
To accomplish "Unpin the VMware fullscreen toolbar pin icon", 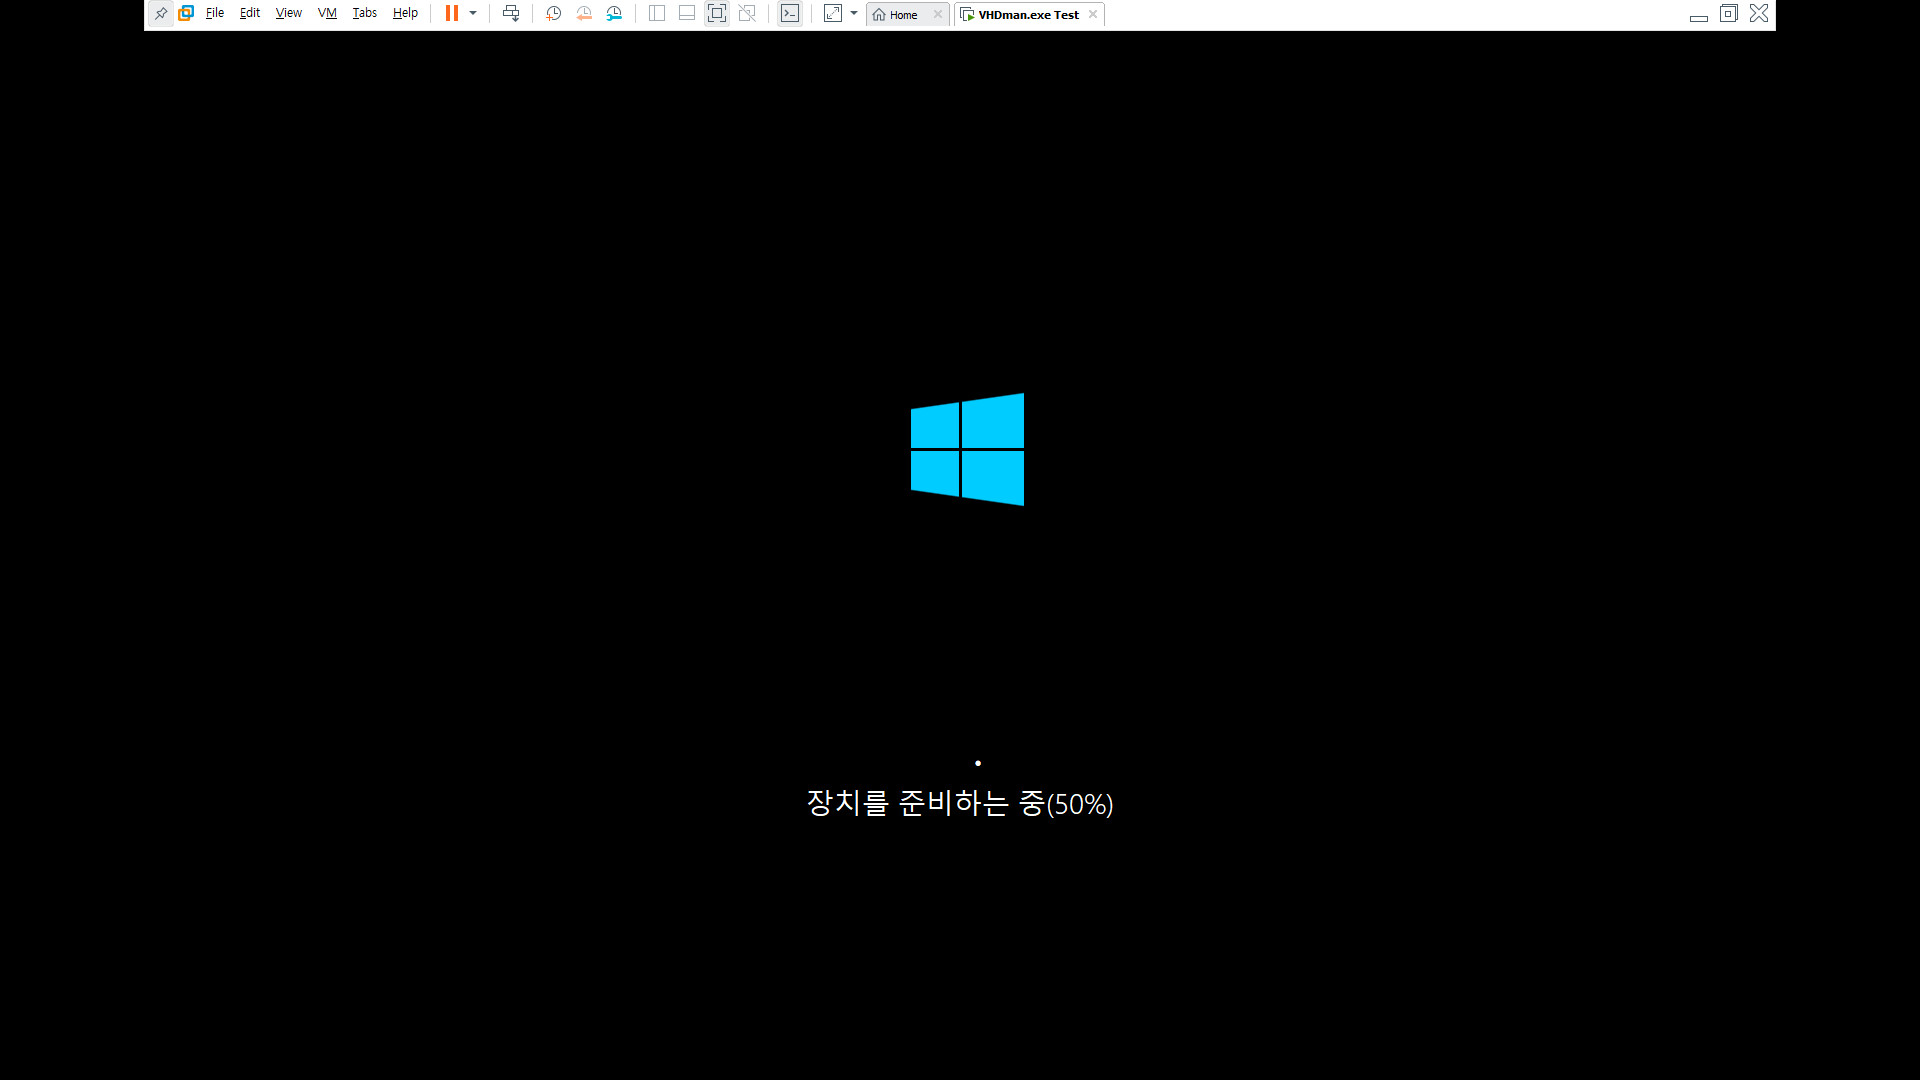I will [x=160, y=14].
